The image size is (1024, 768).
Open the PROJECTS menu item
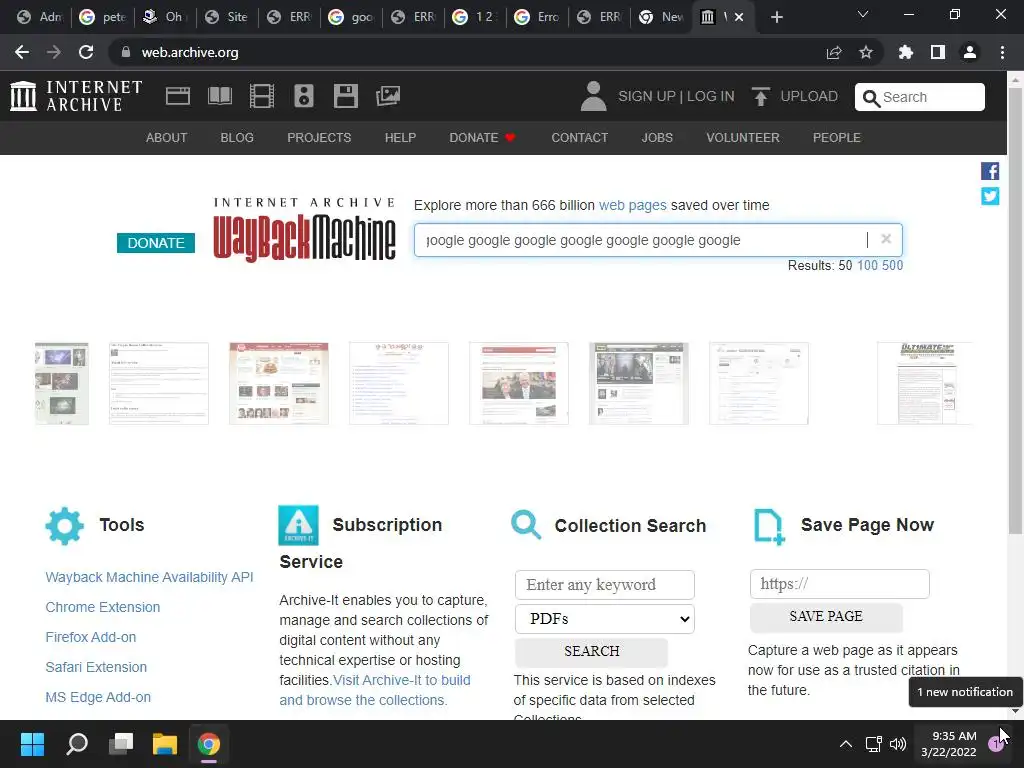click(x=319, y=138)
